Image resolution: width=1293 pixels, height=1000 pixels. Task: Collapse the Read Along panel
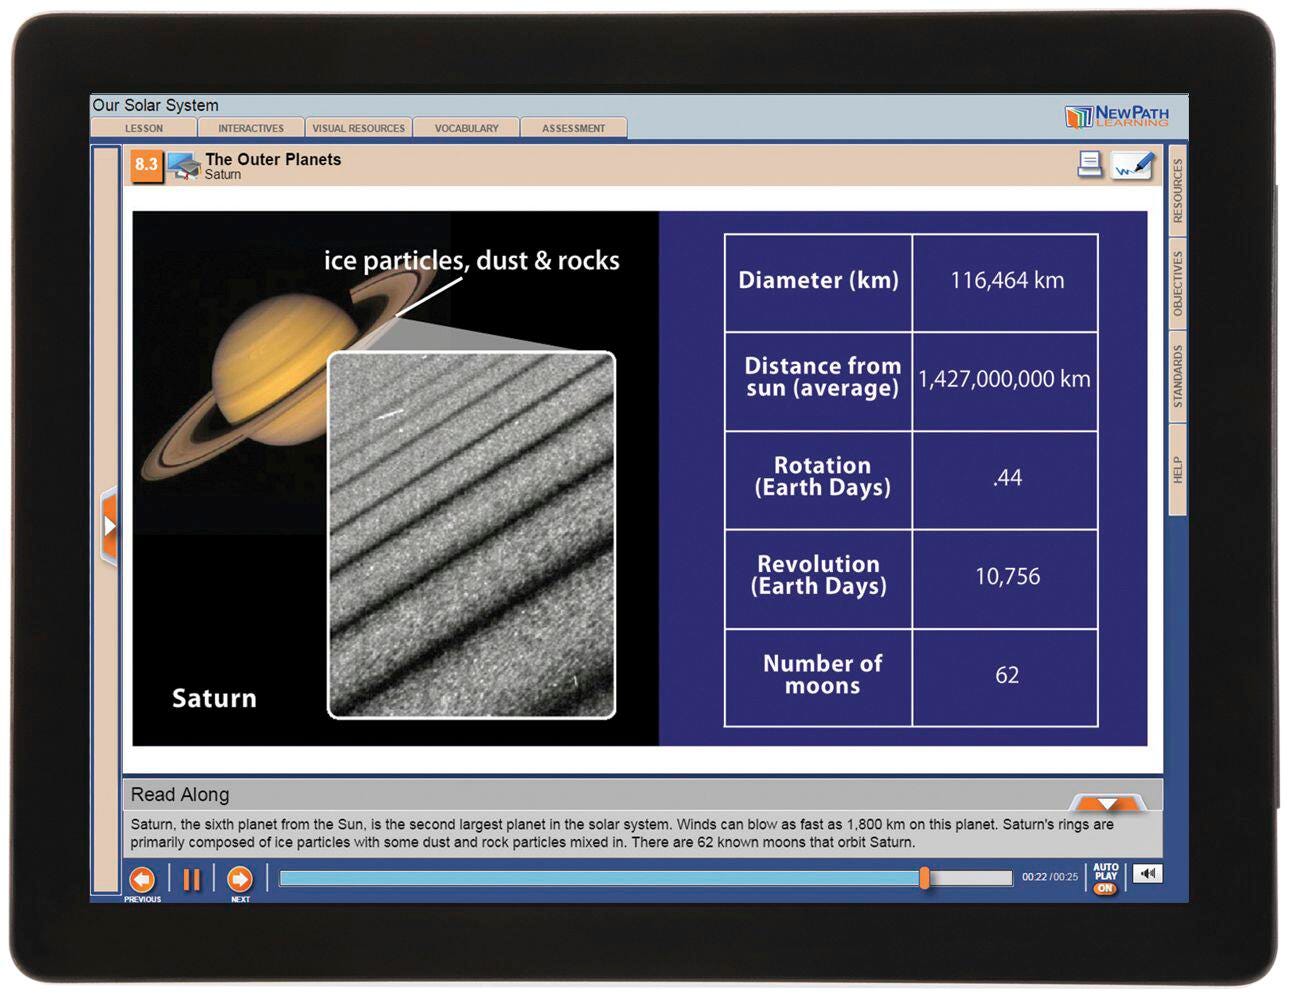coord(1107,803)
